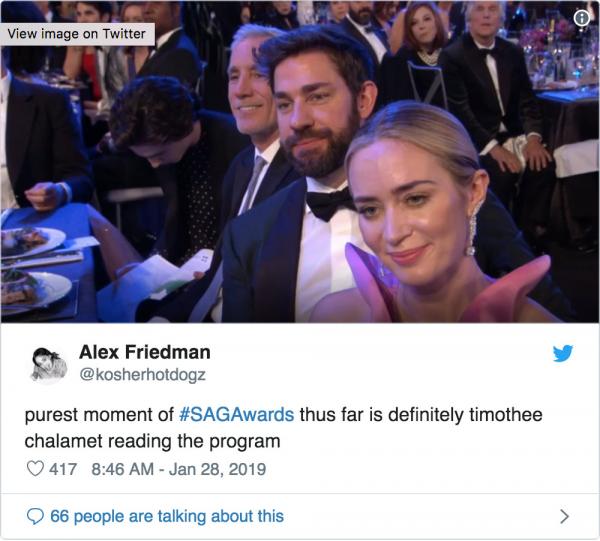This screenshot has width=600, height=541.
Task: Expand the conversation using the right chevron
Action: [x=564, y=517]
